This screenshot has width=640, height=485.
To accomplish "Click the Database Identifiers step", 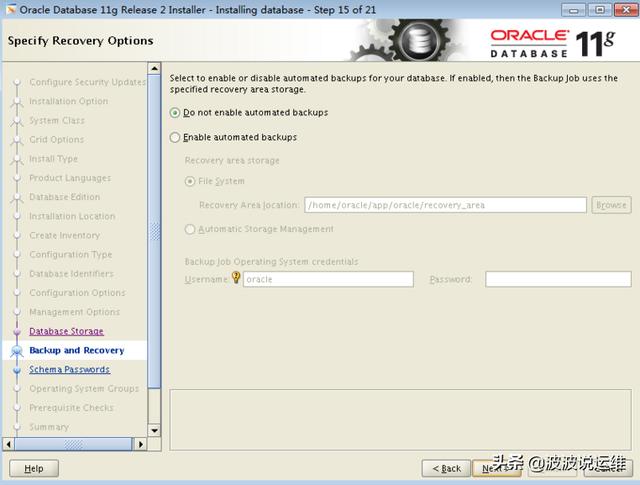I will [x=71, y=274].
